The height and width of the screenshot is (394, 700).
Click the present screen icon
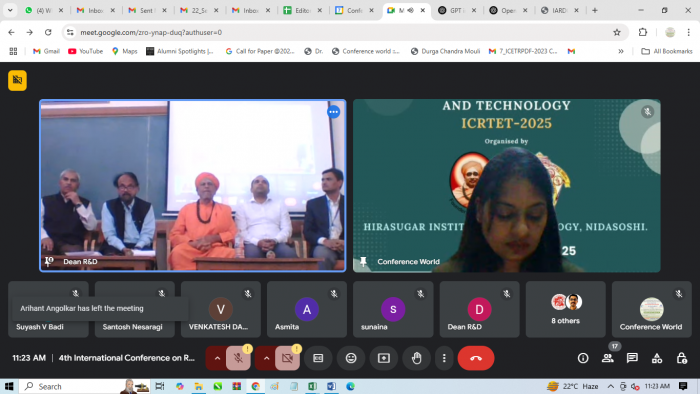pyautogui.click(x=383, y=358)
